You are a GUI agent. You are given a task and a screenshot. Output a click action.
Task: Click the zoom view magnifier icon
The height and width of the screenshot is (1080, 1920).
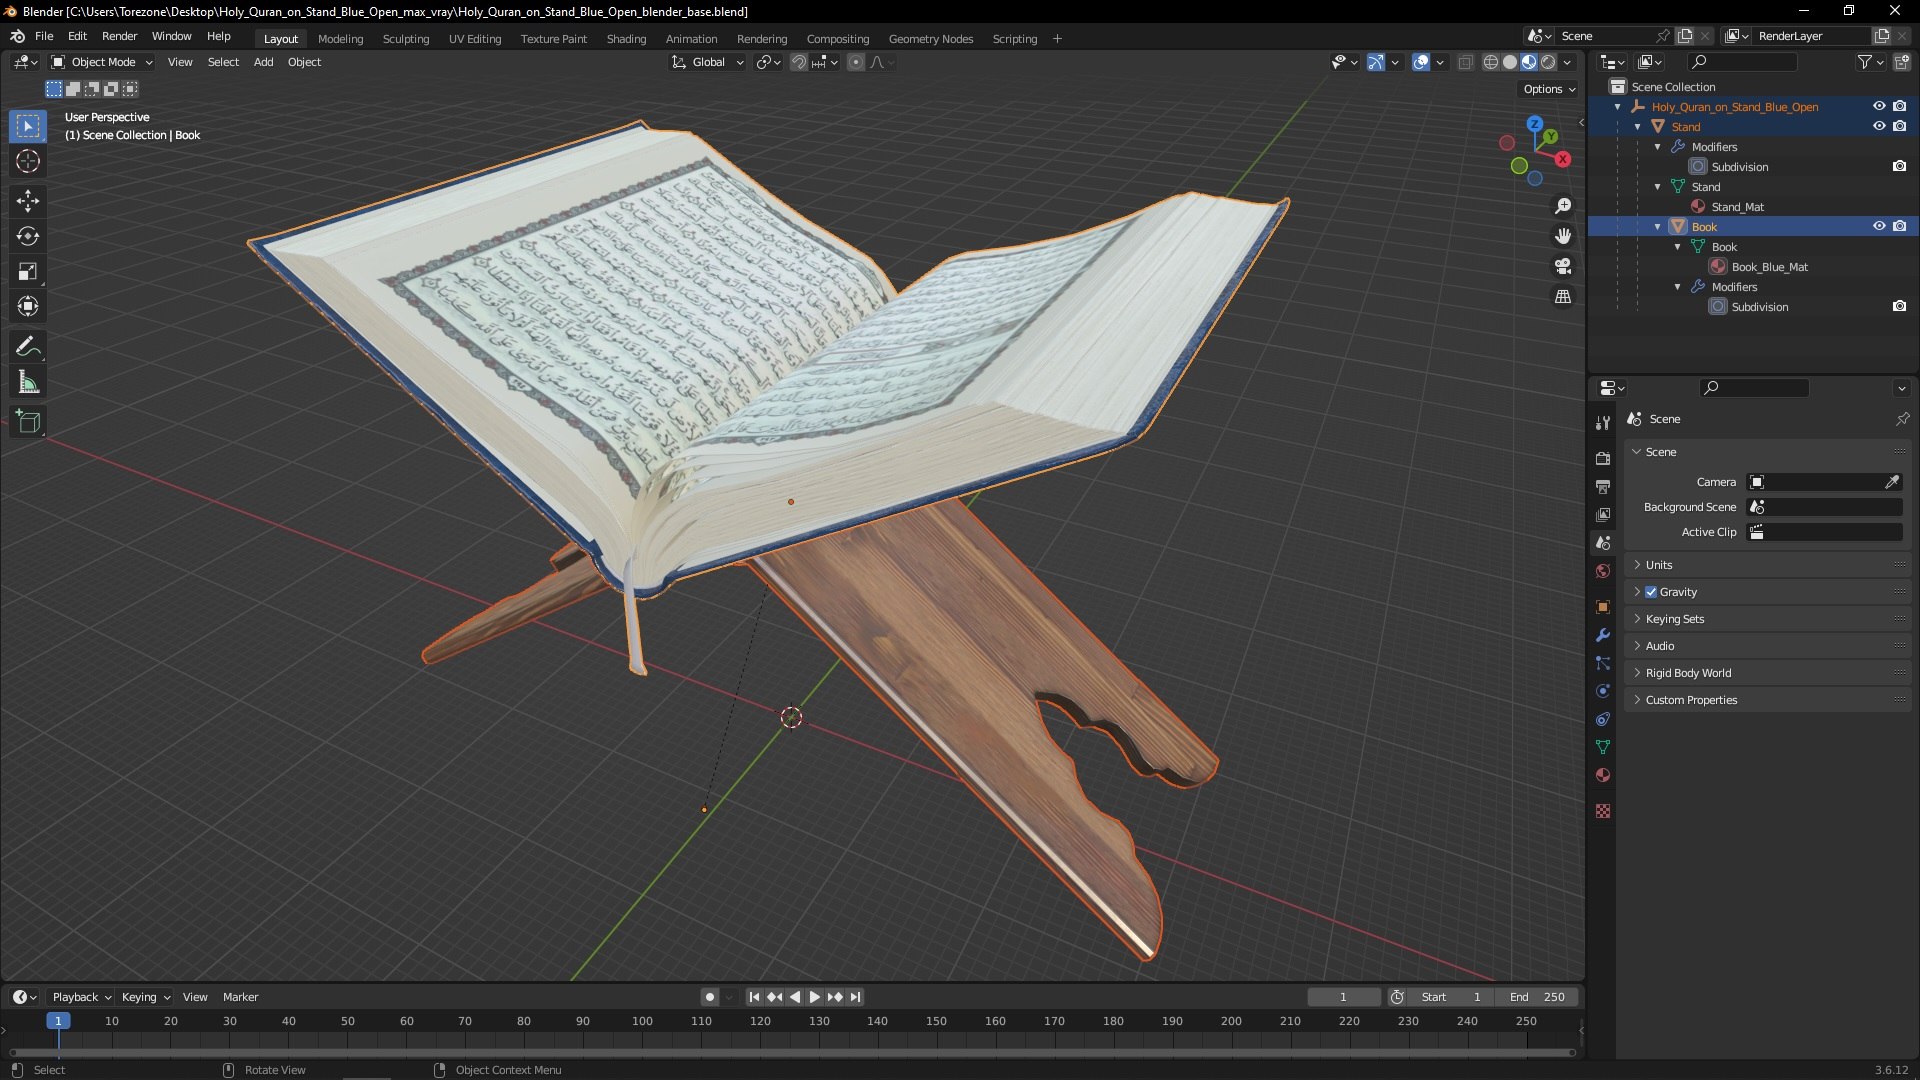pos(1563,206)
